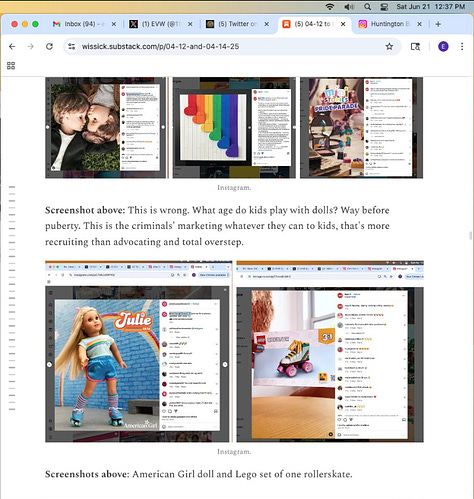Click the Instagram caption under the top images
This screenshot has width=474, height=499.
(234, 188)
